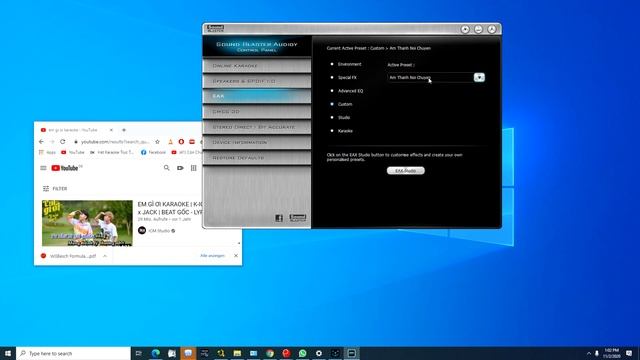Expand the pdf download options chevron

tap(105, 256)
